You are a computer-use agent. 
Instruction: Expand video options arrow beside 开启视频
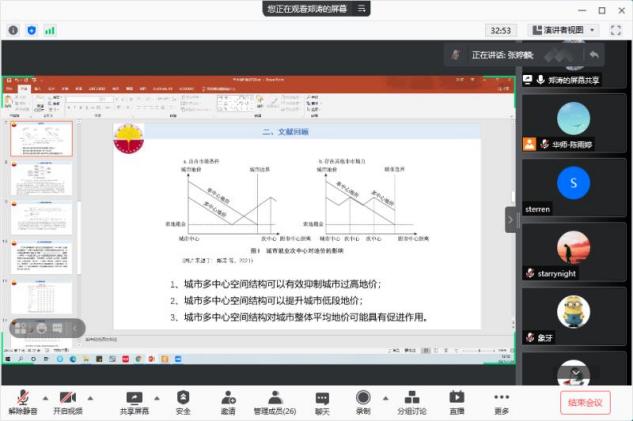coord(90,397)
